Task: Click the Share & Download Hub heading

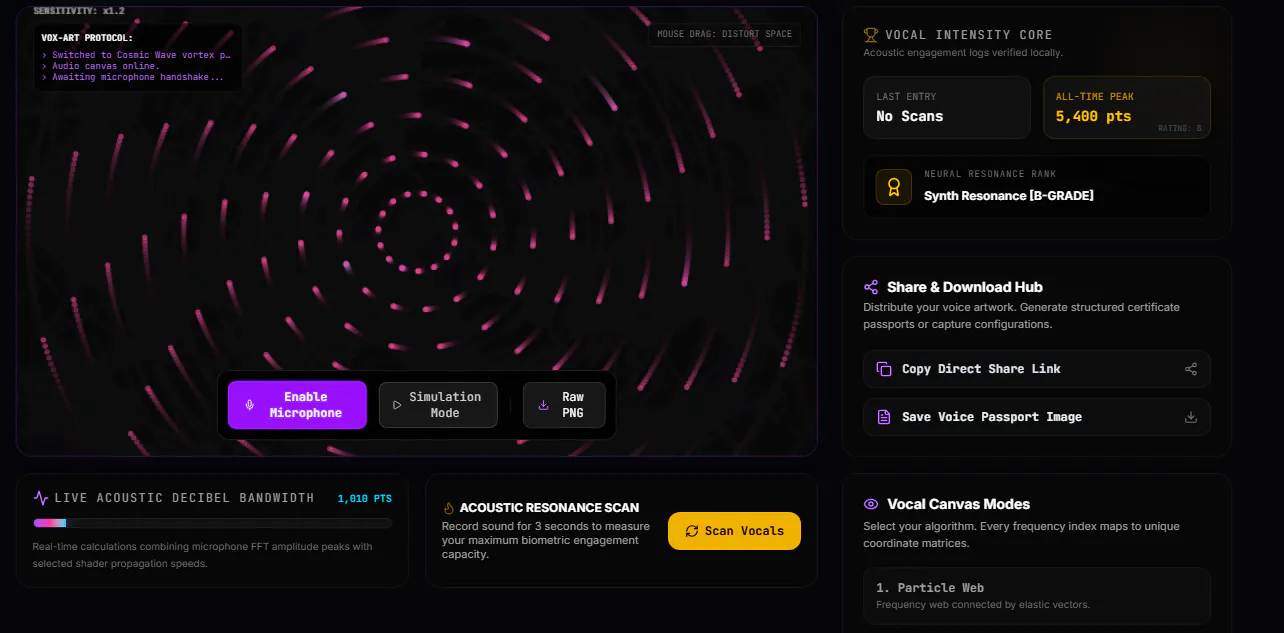Action: pyautogui.click(x=965, y=287)
